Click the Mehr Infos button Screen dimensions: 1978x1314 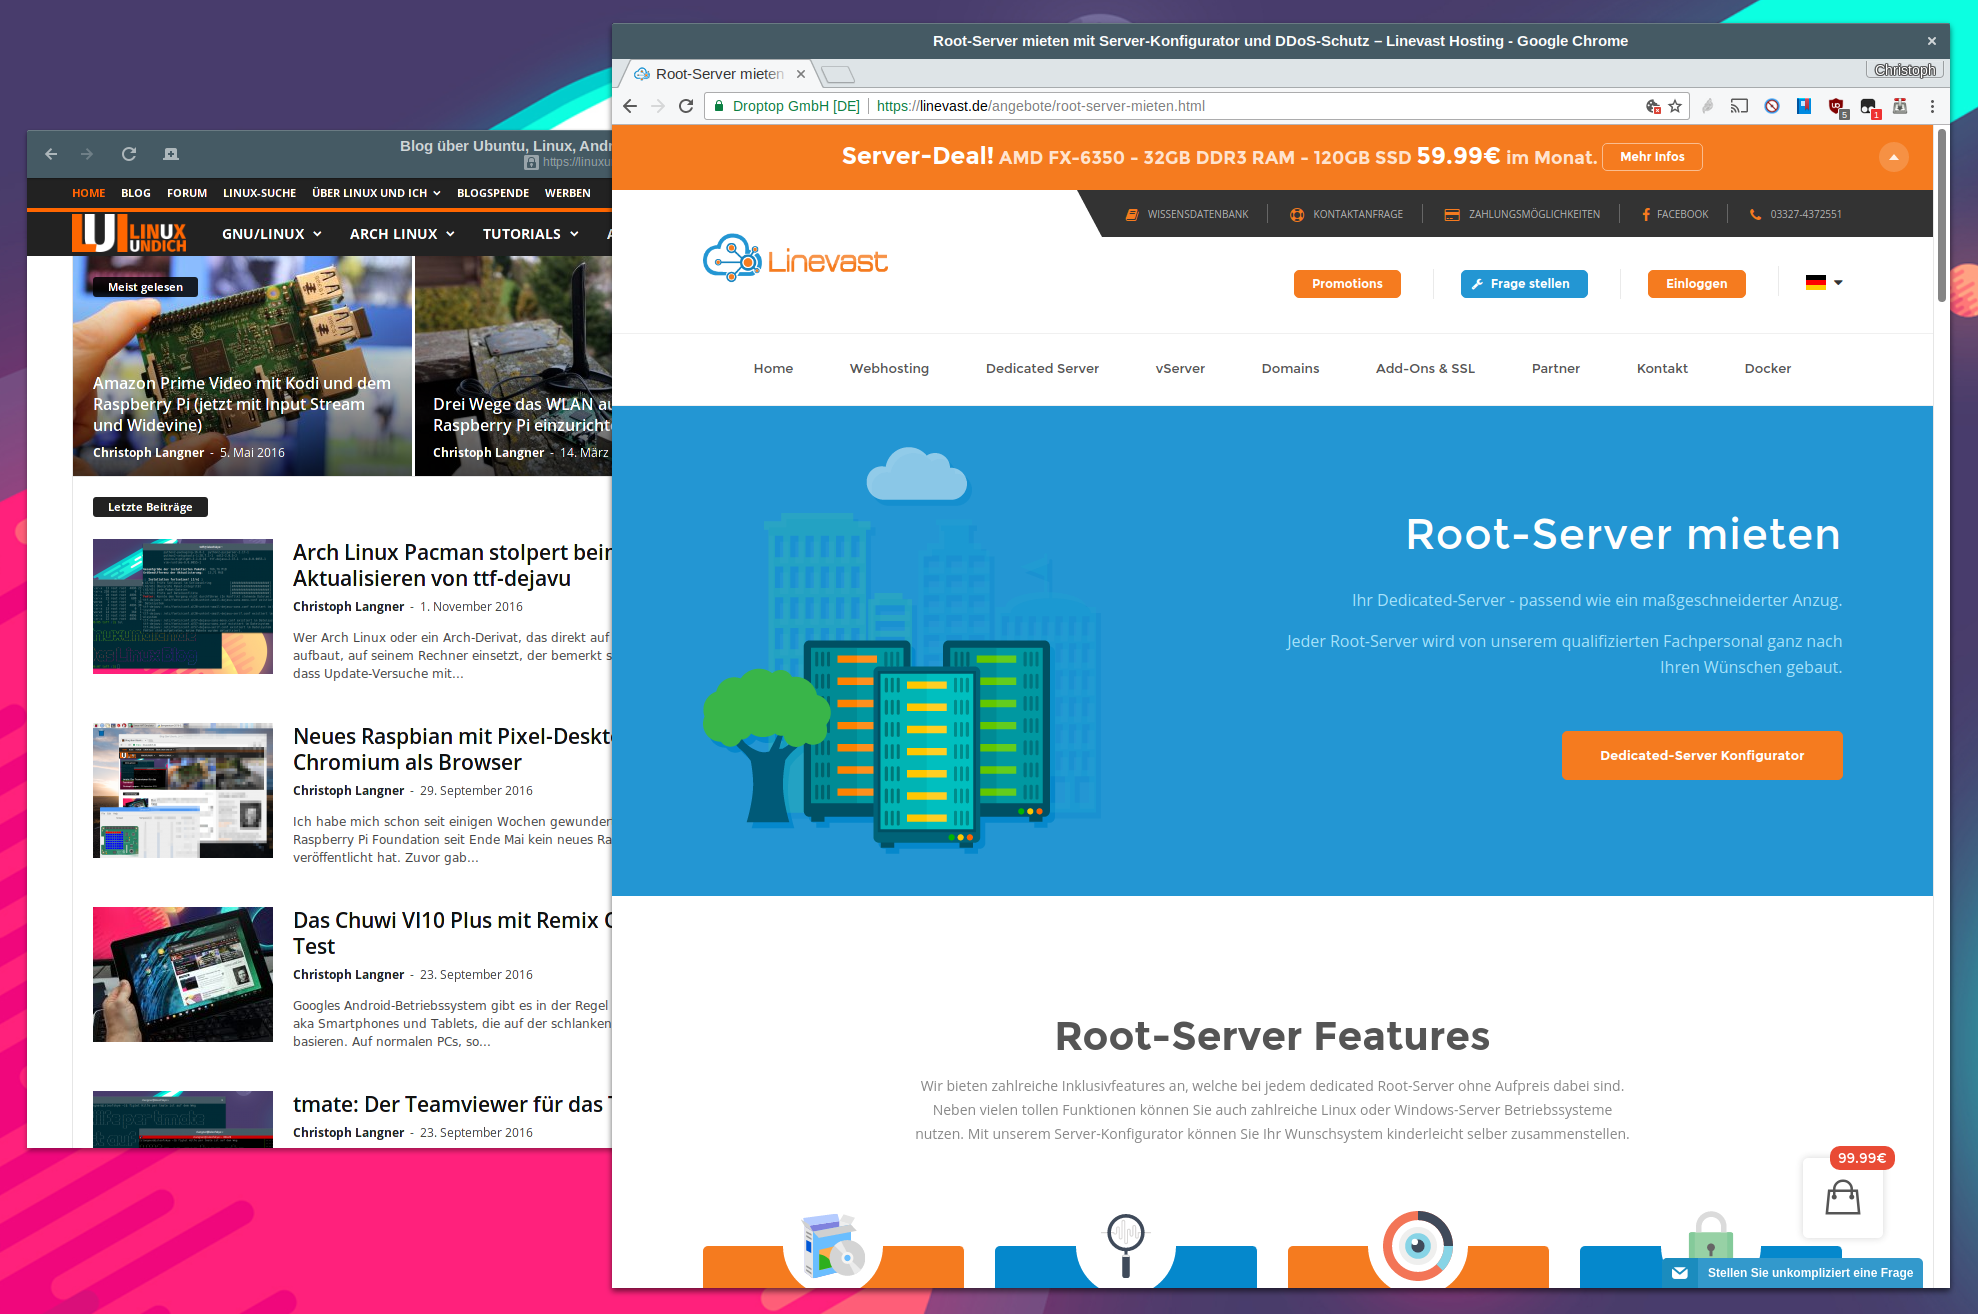coord(1652,157)
